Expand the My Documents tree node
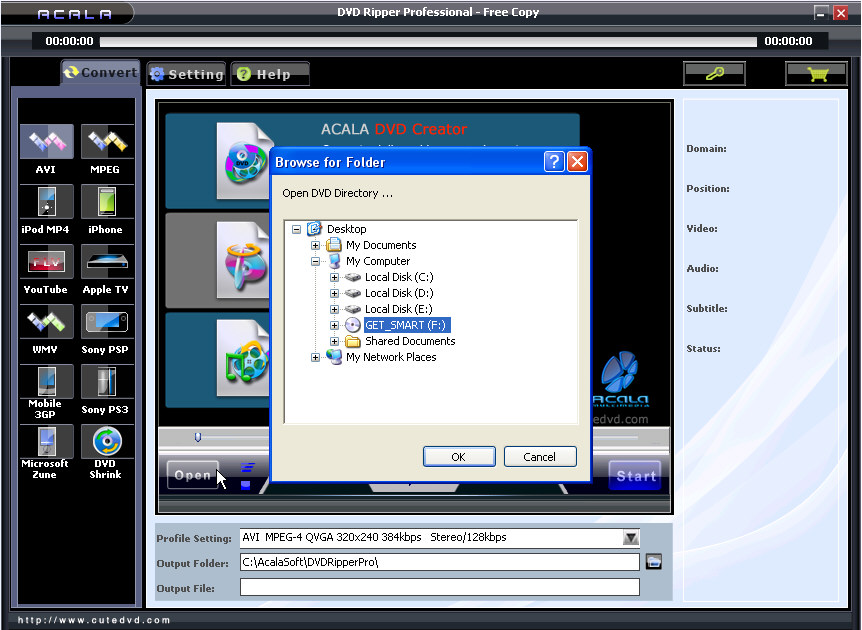Image resolution: width=862 pixels, height=630 pixels. [316, 245]
